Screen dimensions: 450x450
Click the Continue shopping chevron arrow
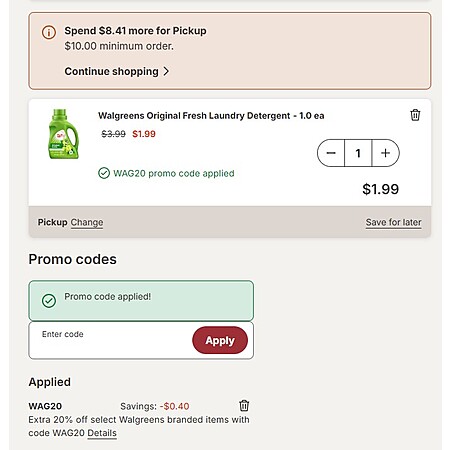pos(166,71)
